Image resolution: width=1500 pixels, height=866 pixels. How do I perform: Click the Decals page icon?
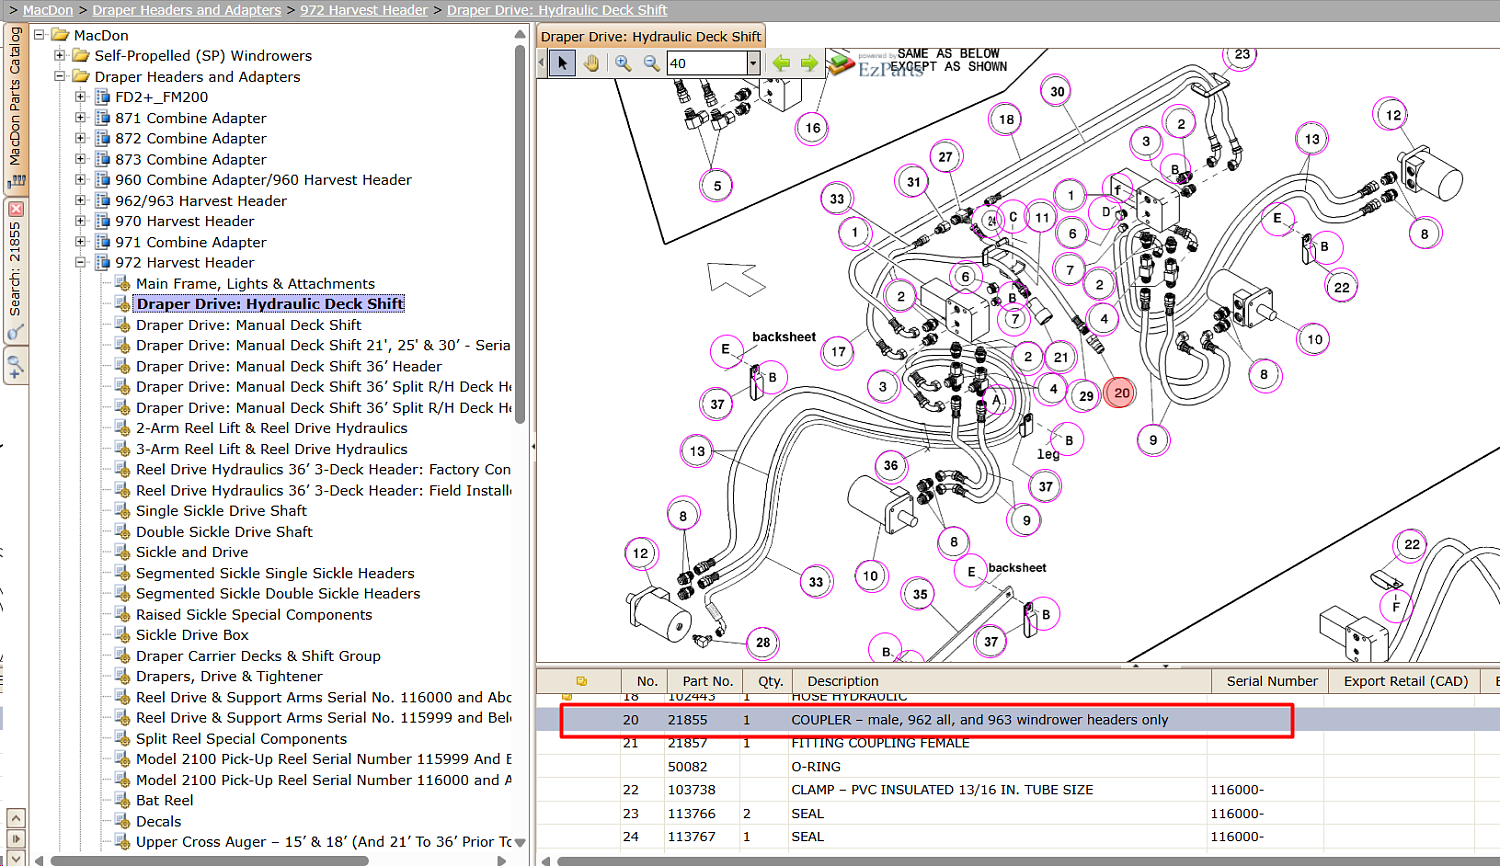point(123,821)
